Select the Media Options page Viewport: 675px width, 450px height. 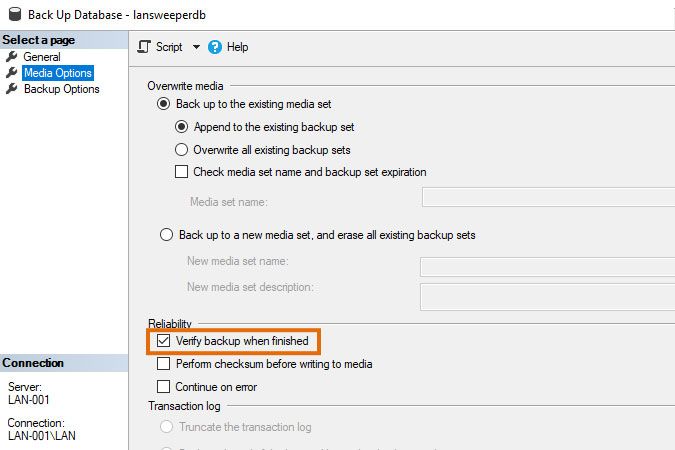tap(57, 73)
